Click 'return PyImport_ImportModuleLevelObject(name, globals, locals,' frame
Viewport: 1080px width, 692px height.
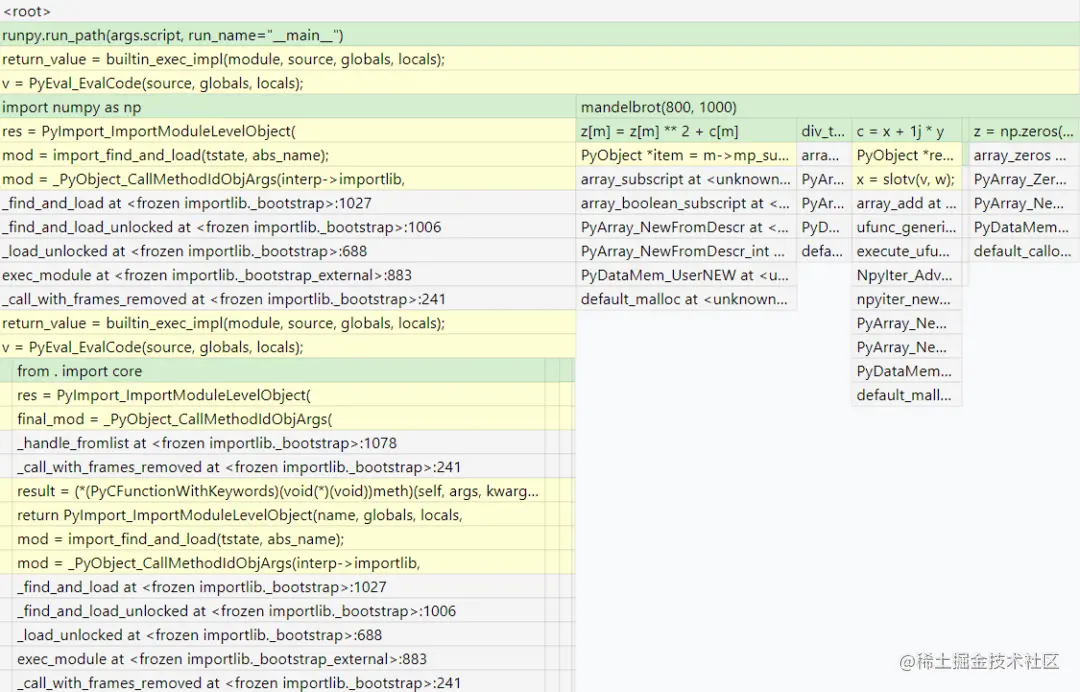(278, 515)
